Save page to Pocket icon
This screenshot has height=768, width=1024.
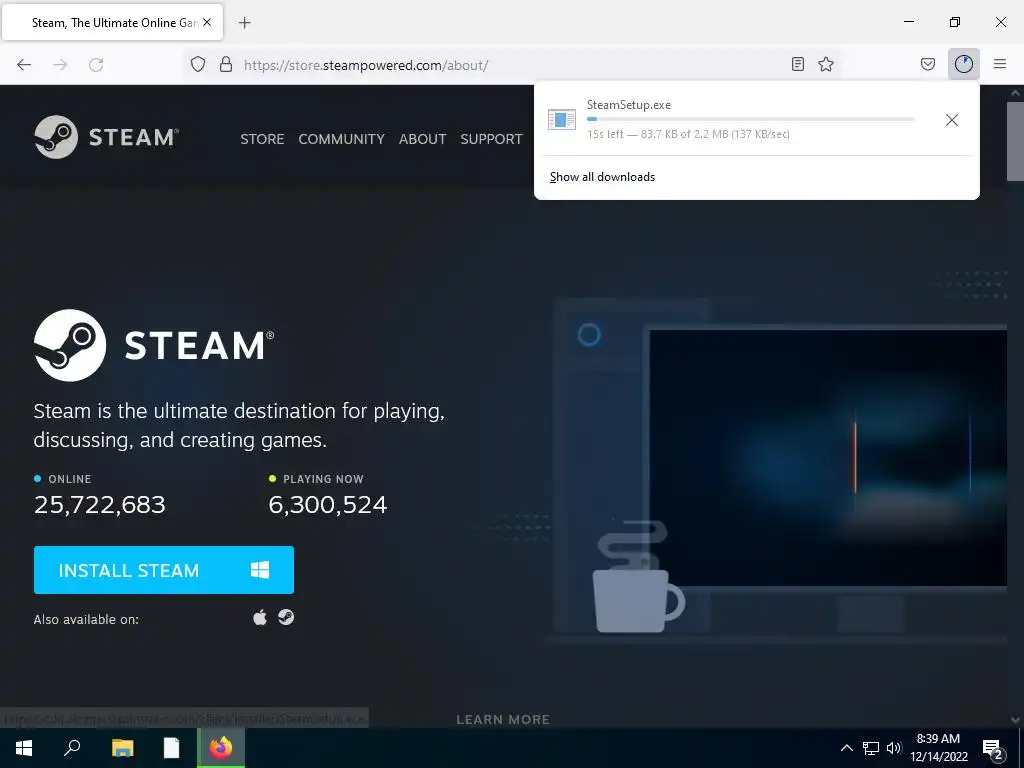pos(928,64)
